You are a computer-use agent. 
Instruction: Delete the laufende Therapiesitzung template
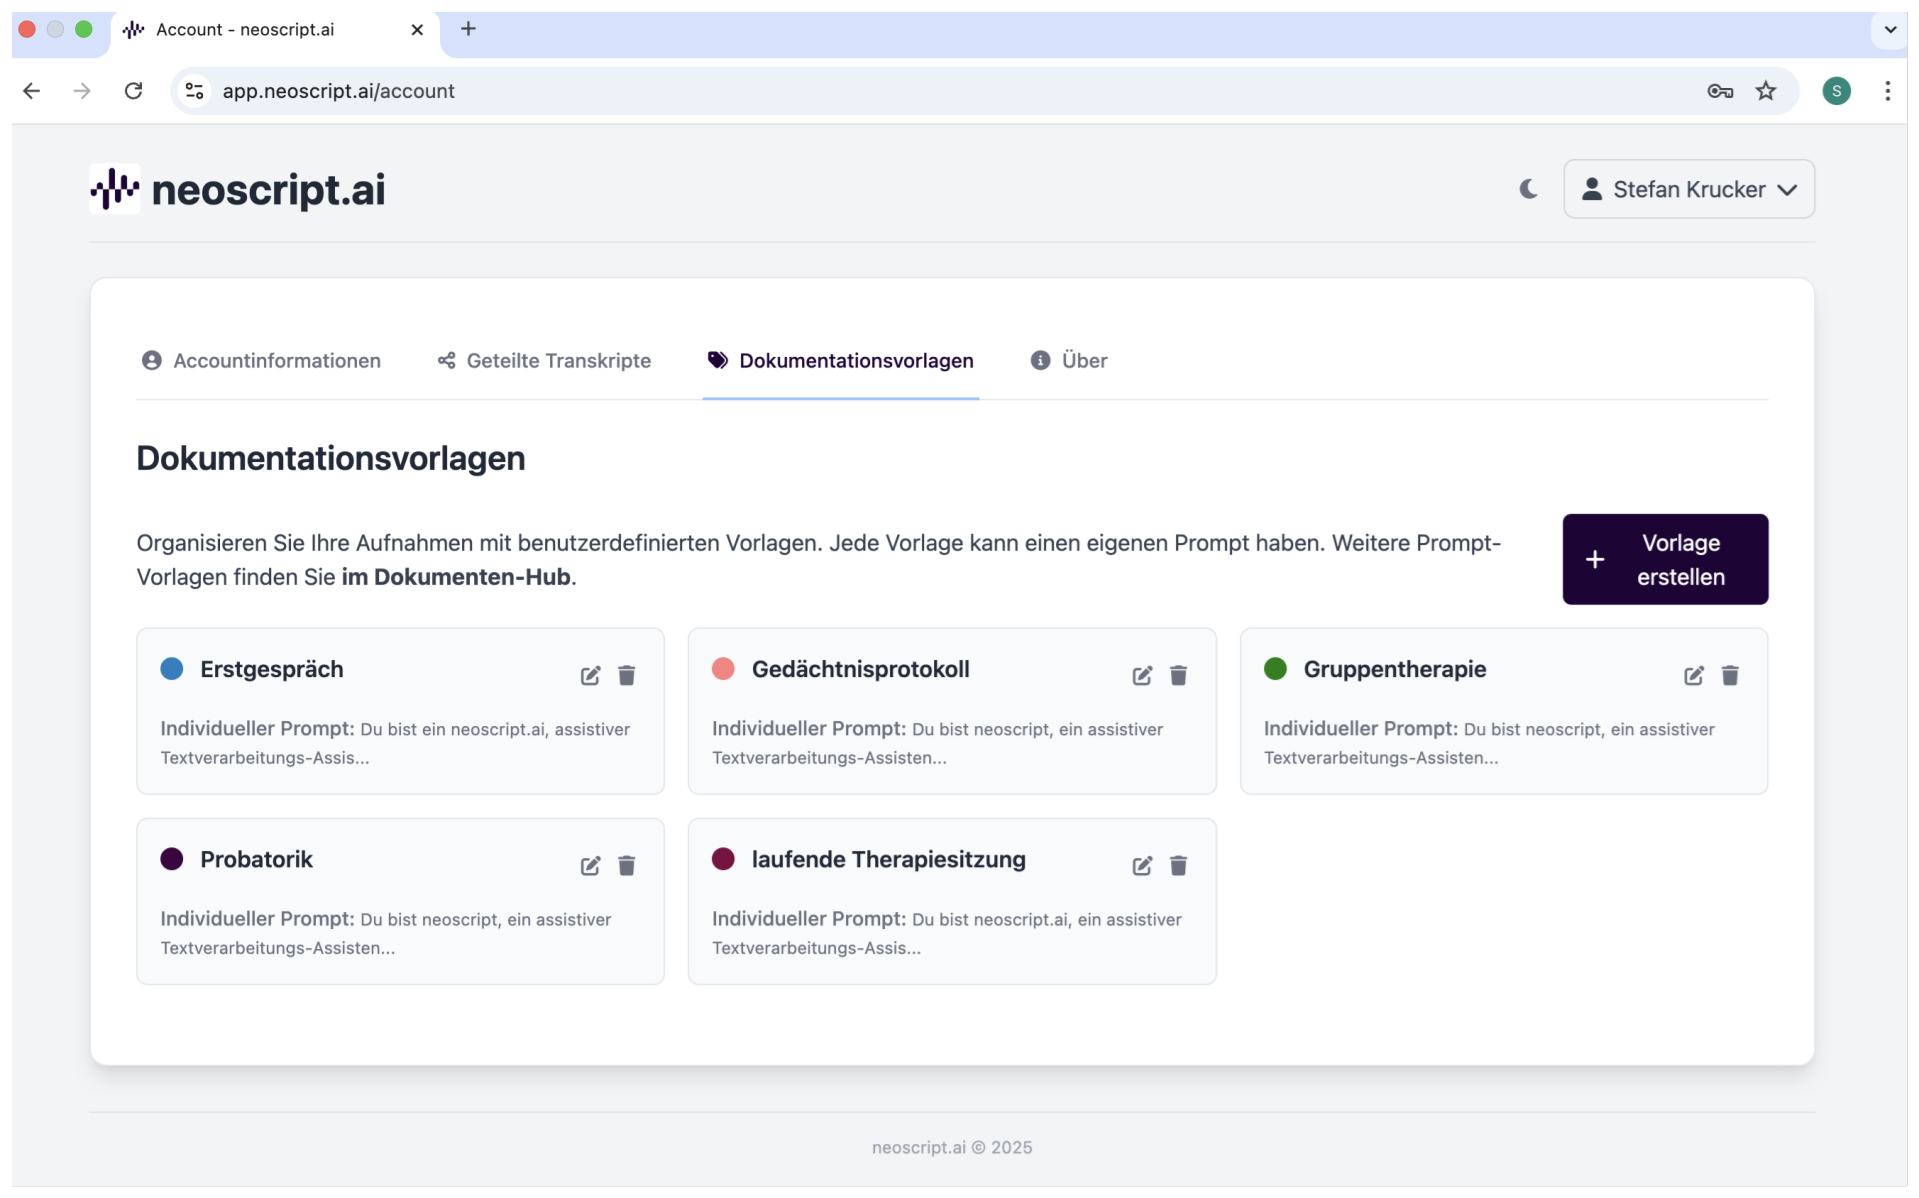coord(1178,866)
